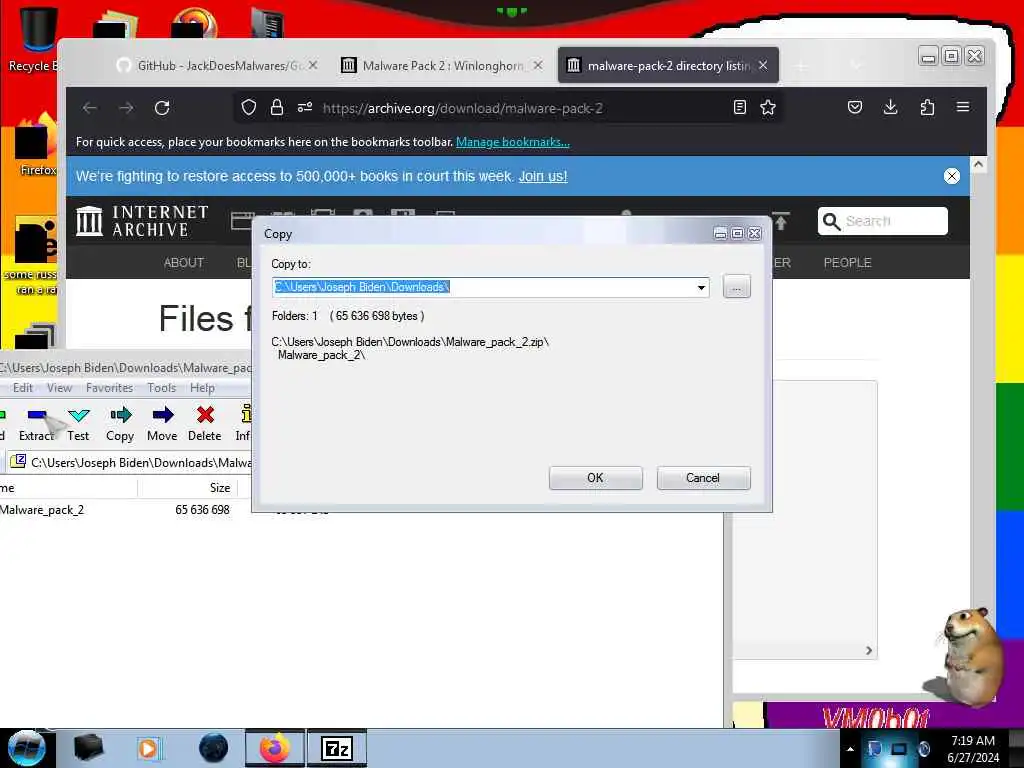Screen dimensions: 1024x768
Task: Click 7-Zip address bar archive icon
Action: coord(18,462)
